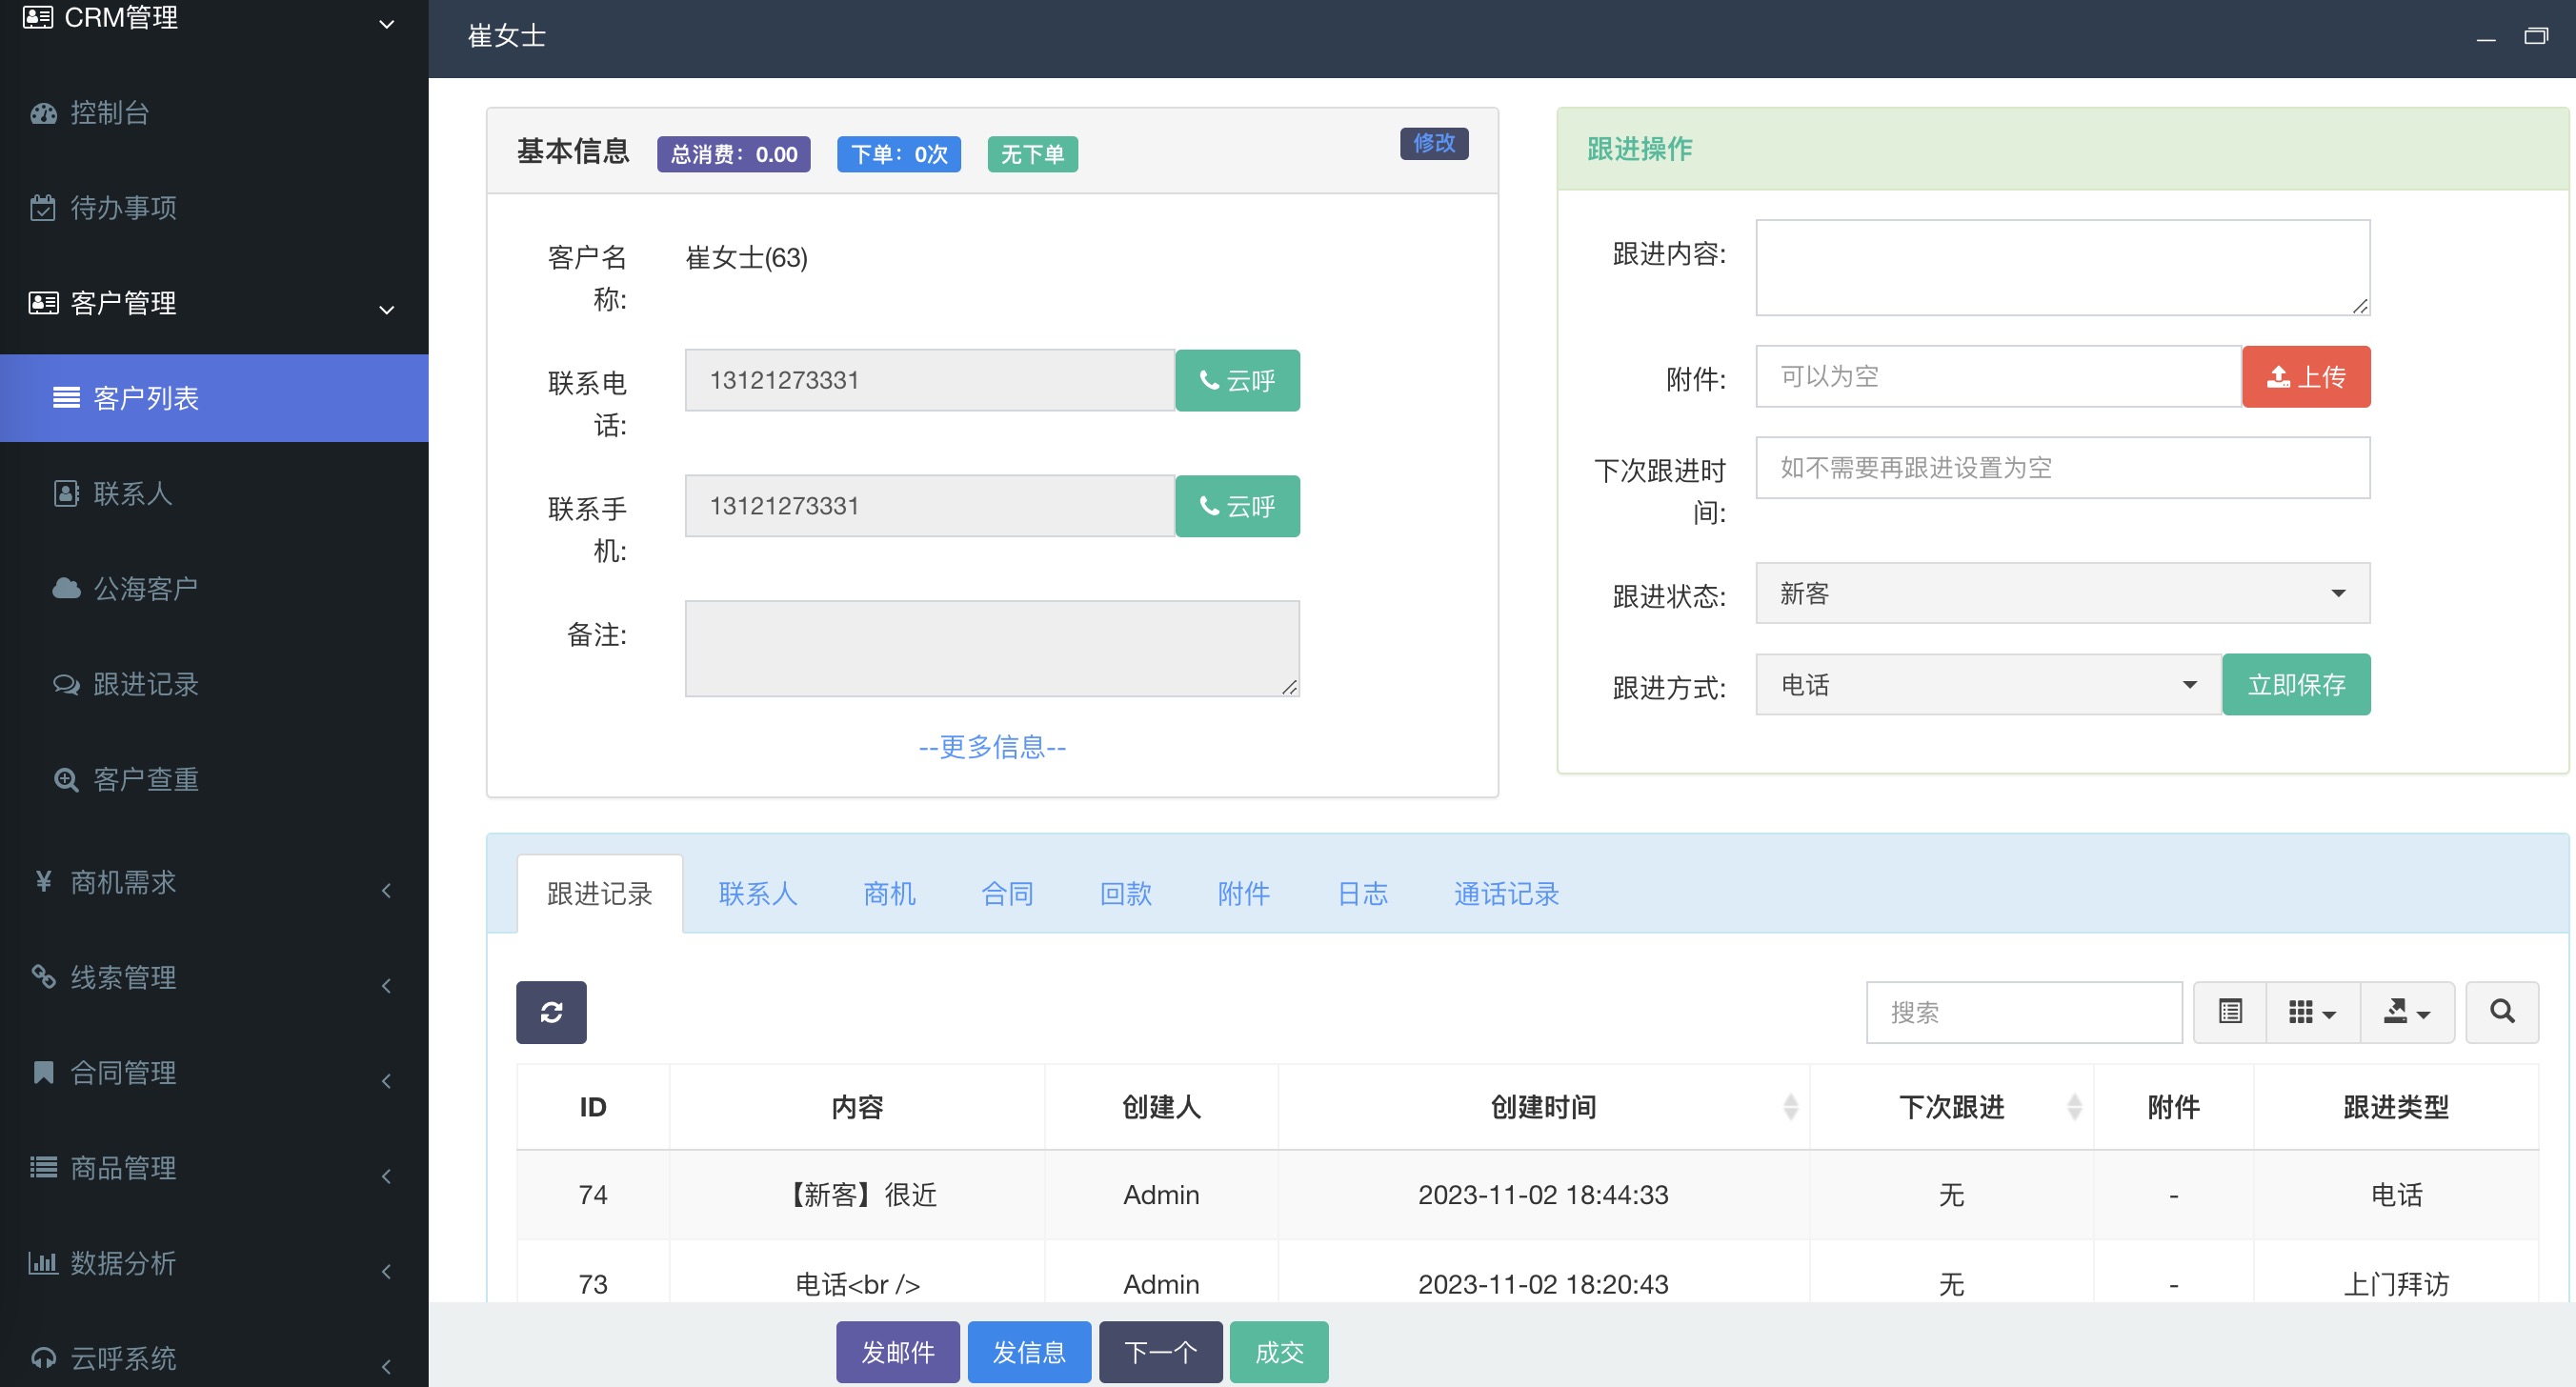Click the 成交 deal button
Screen dimensions: 2576x1387
click(1279, 1352)
